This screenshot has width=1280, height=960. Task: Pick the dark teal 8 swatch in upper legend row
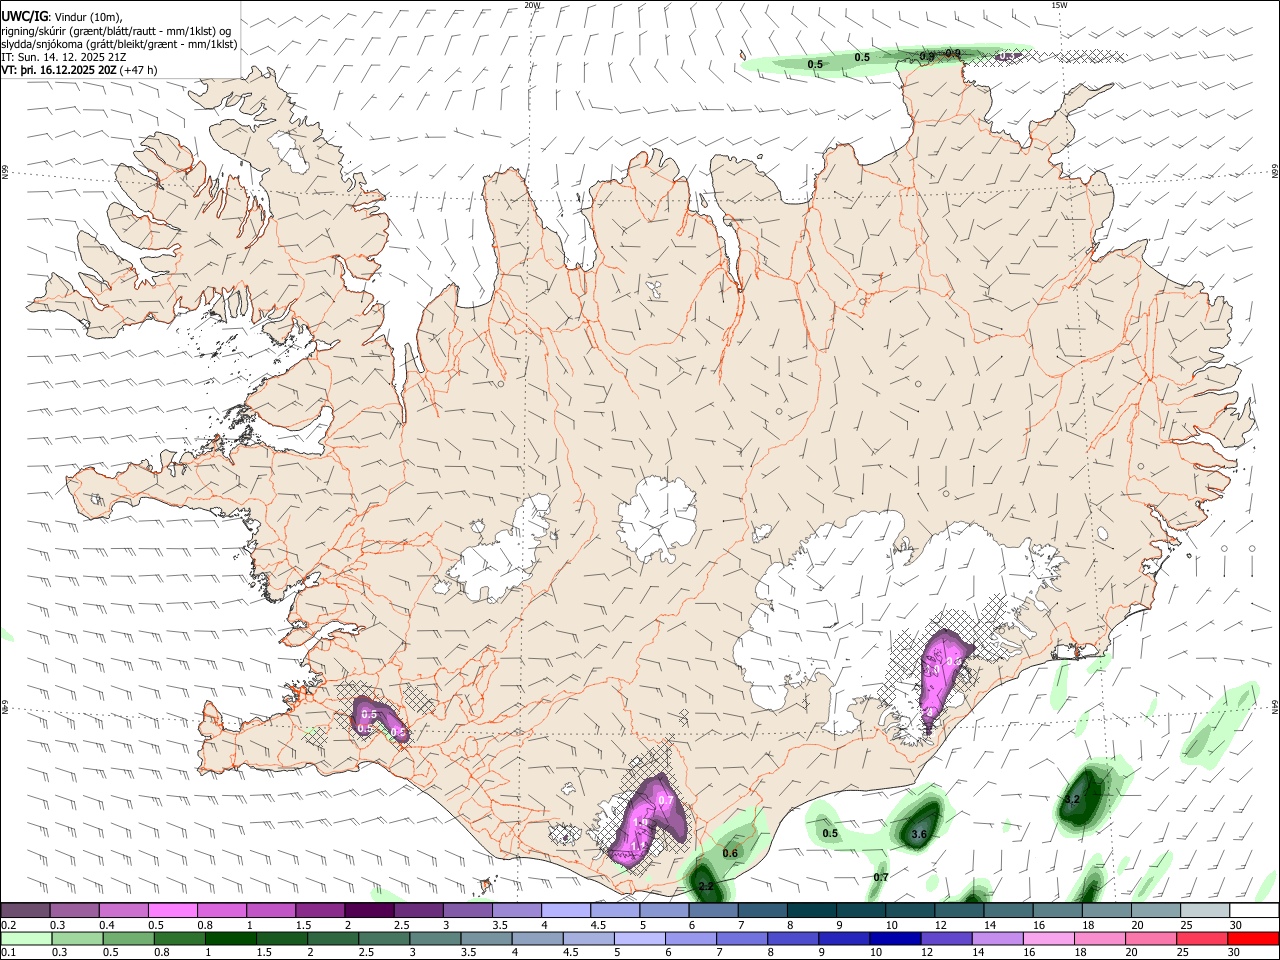(x=812, y=910)
